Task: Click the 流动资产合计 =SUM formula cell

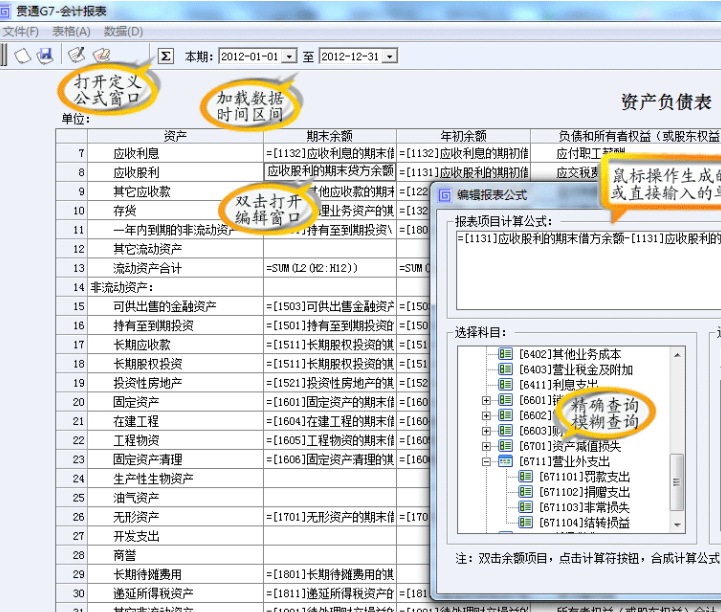Action: click(x=330, y=268)
